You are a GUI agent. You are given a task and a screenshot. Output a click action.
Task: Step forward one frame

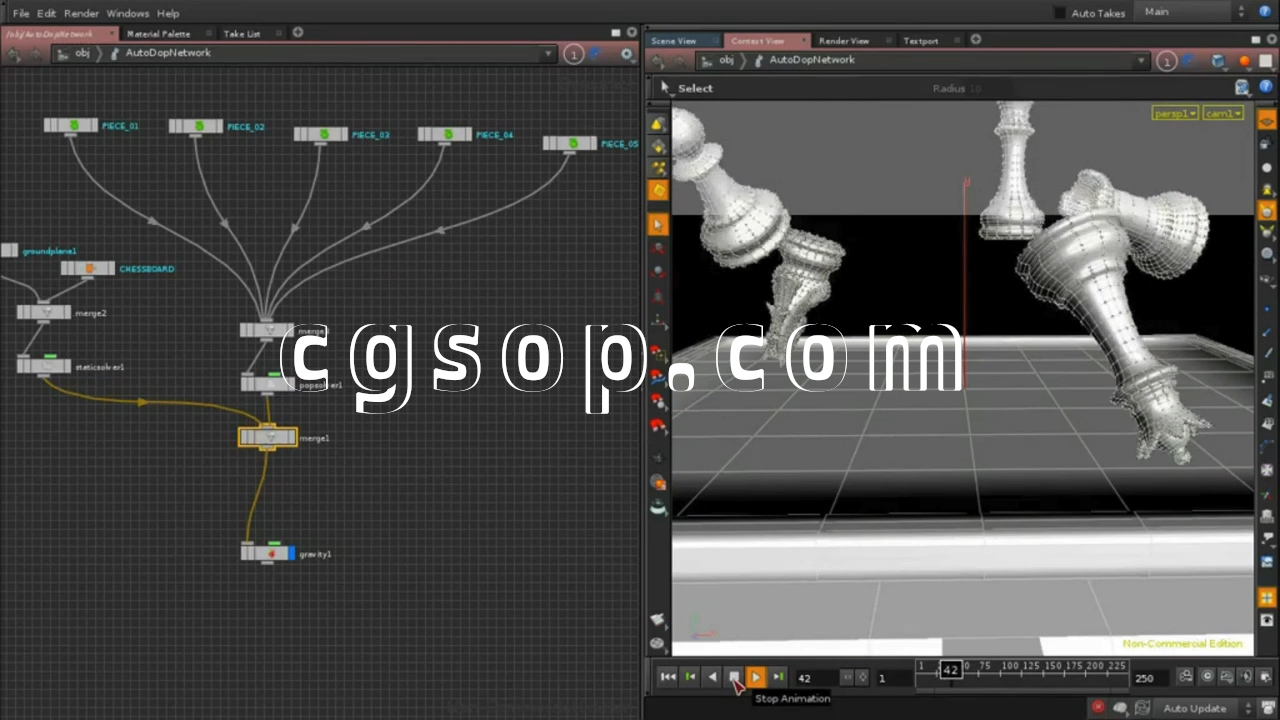pos(778,677)
